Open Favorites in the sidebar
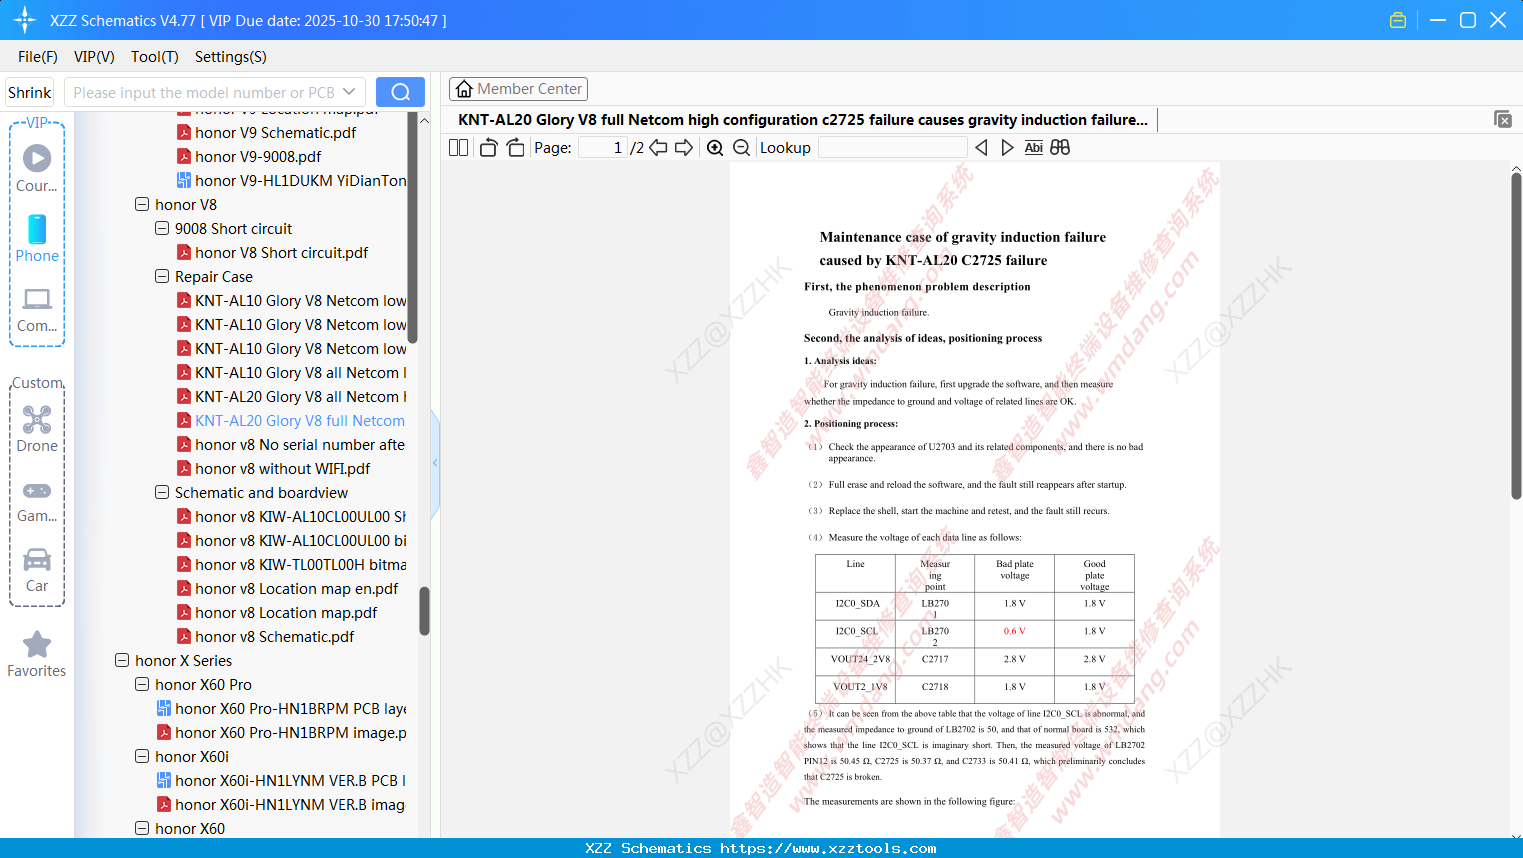The width and height of the screenshot is (1523, 858). pos(37,655)
